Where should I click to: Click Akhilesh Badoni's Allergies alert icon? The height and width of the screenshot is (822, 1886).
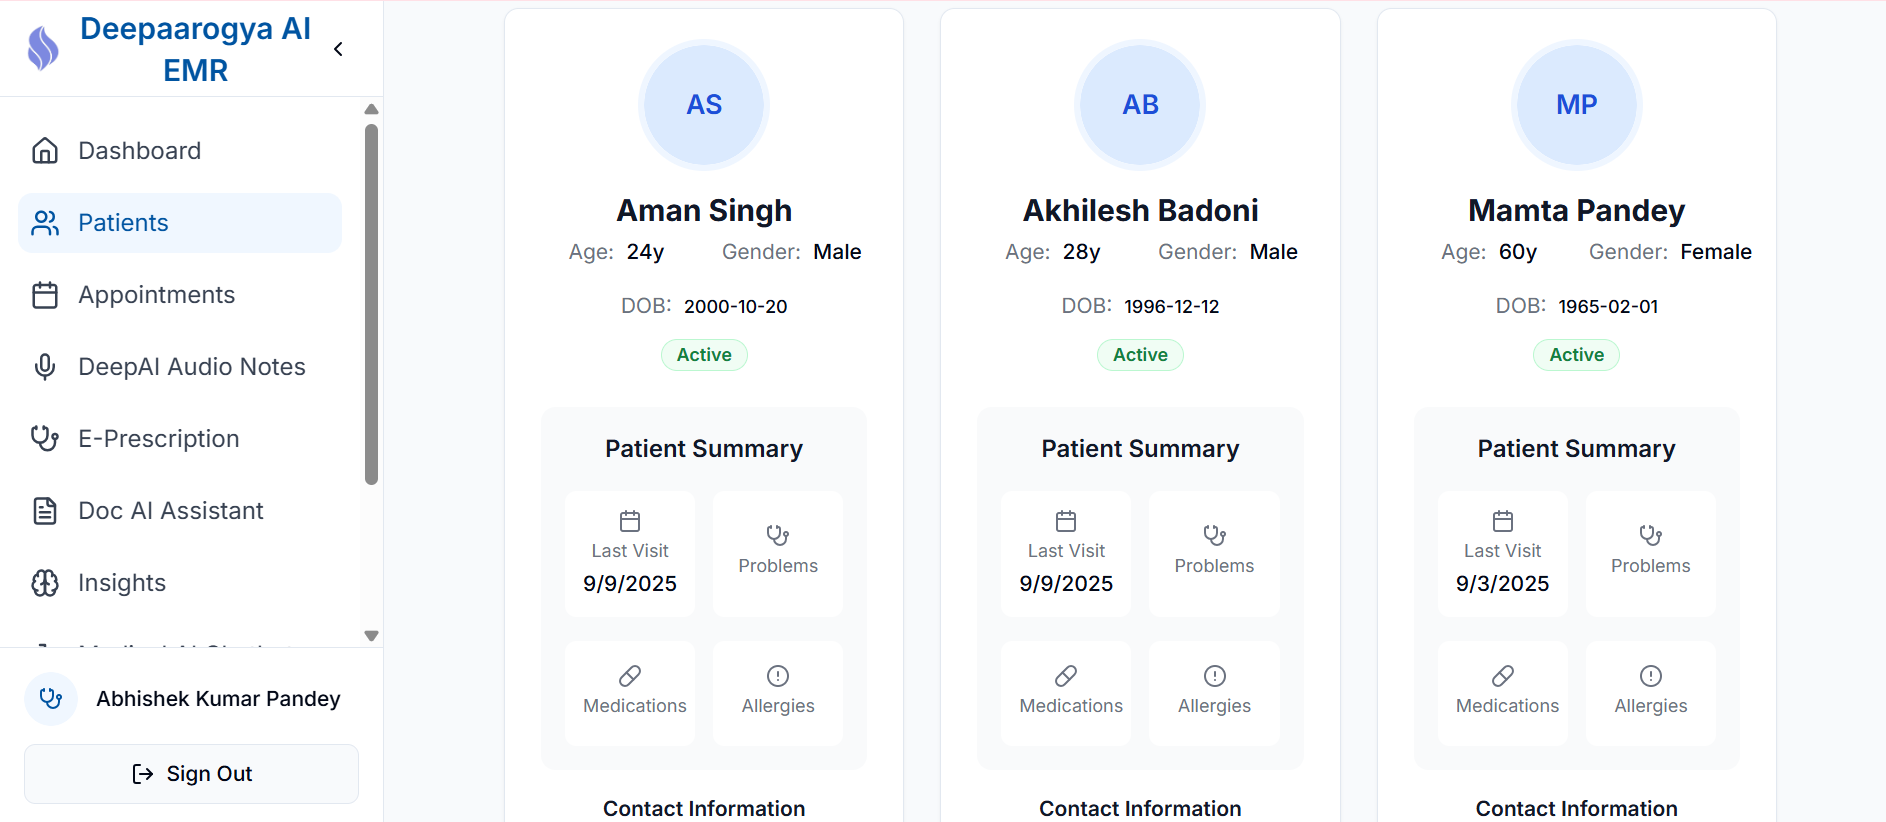tap(1214, 676)
